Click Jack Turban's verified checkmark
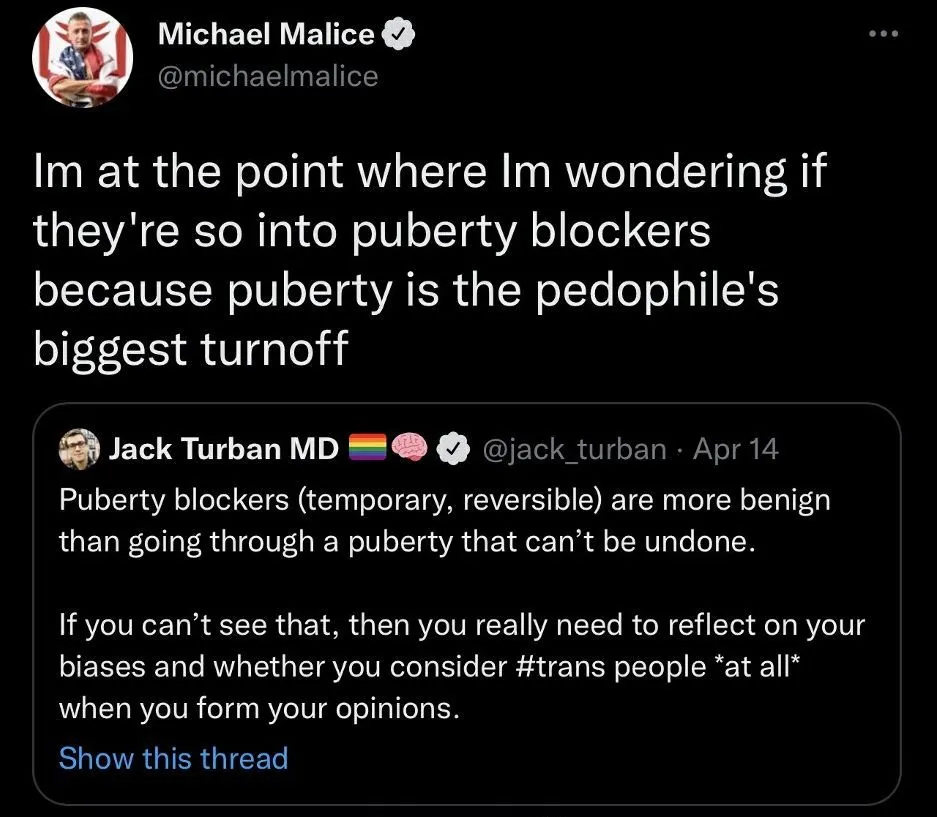 454,447
